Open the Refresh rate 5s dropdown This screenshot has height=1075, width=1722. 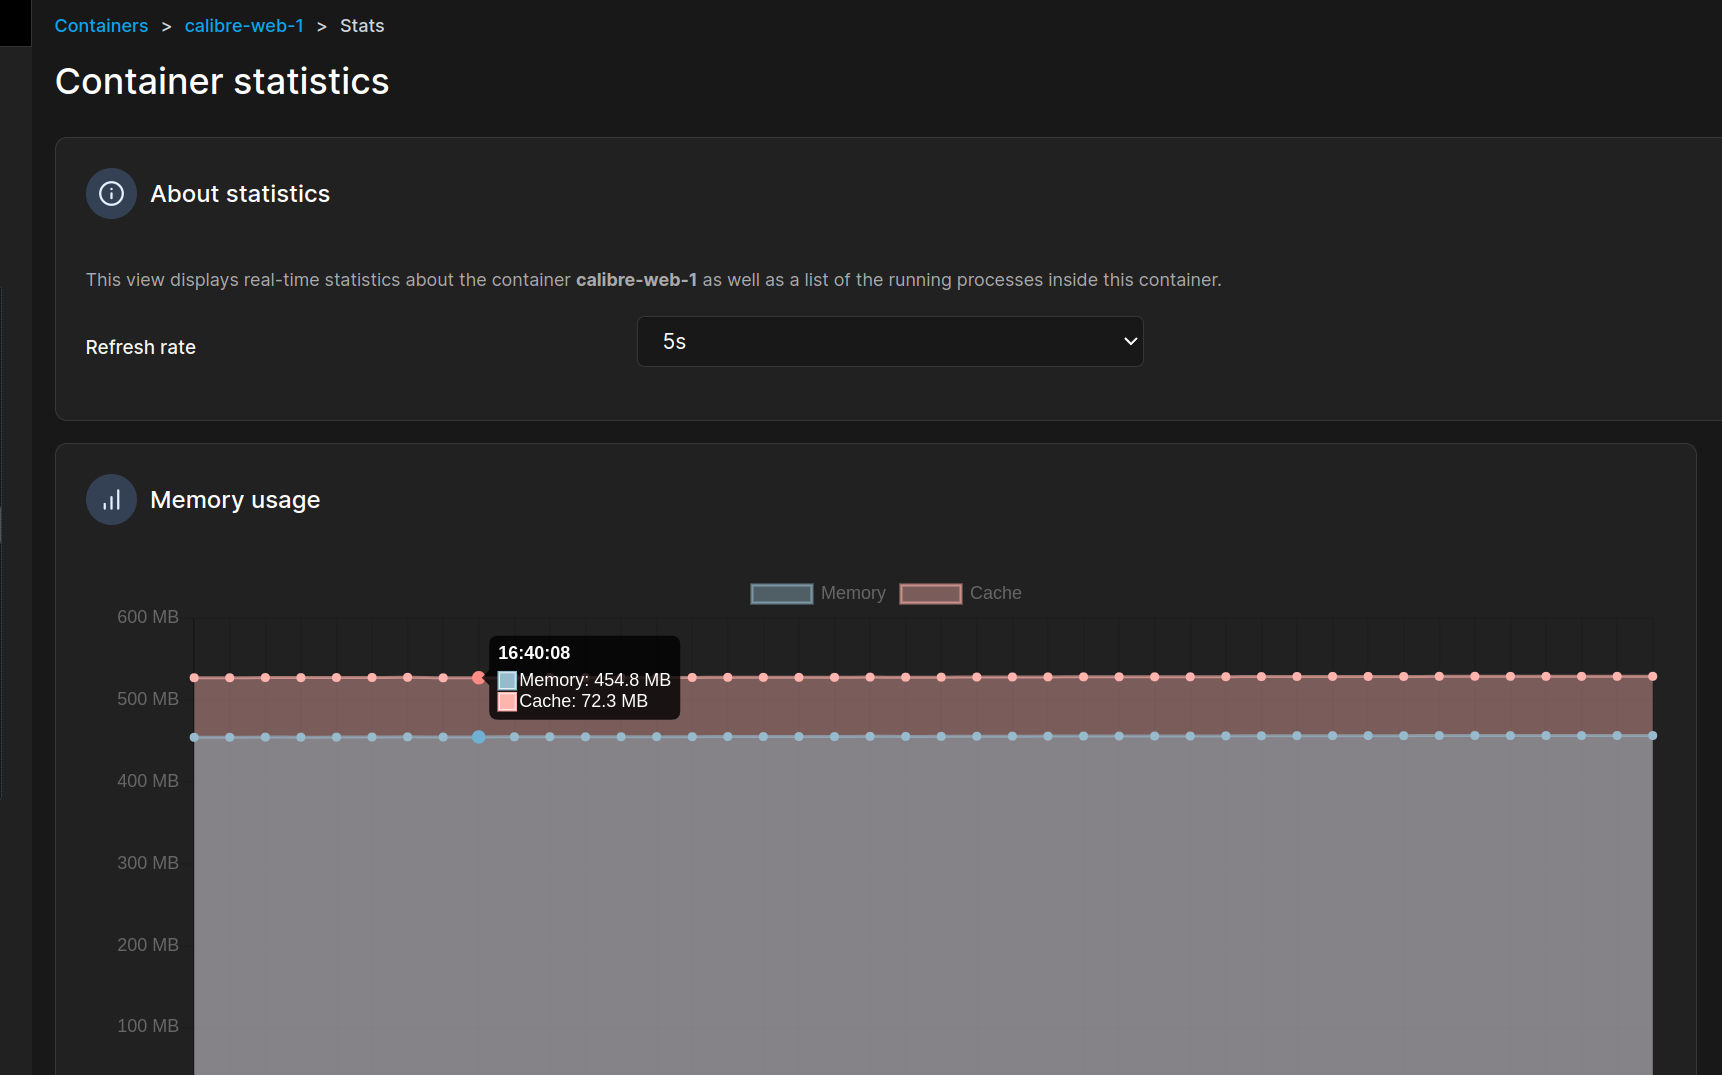pyautogui.click(x=889, y=342)
